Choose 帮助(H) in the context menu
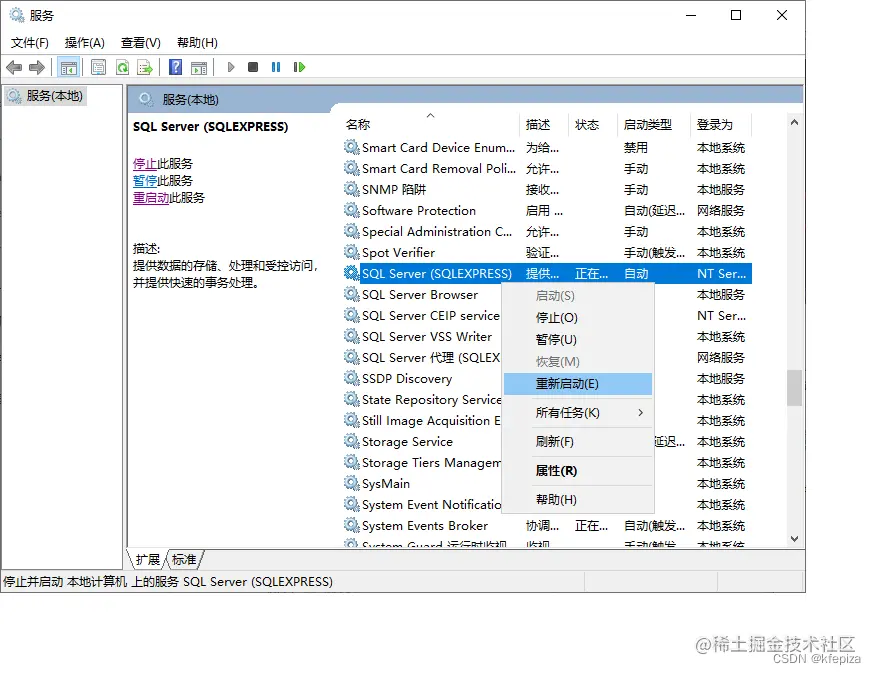Screen dimensions: 876x675 coord(578,500)
